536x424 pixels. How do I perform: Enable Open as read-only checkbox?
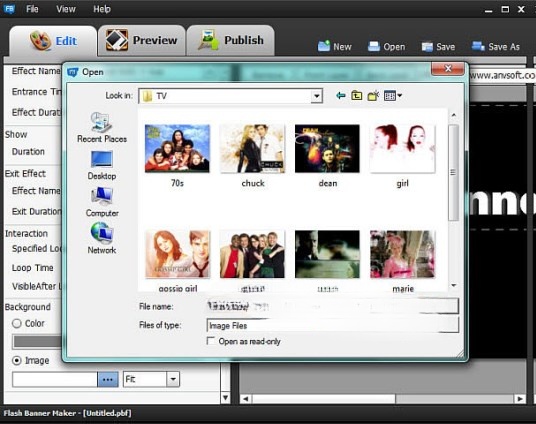point(211,341)
